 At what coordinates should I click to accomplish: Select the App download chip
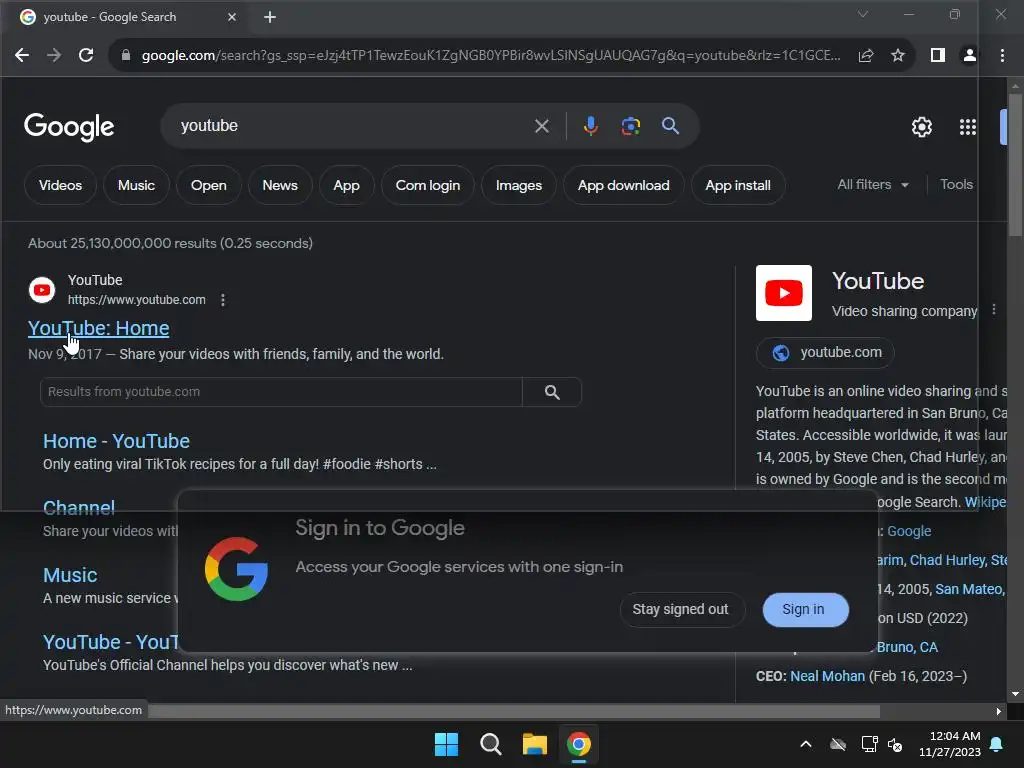click(624, 185)
